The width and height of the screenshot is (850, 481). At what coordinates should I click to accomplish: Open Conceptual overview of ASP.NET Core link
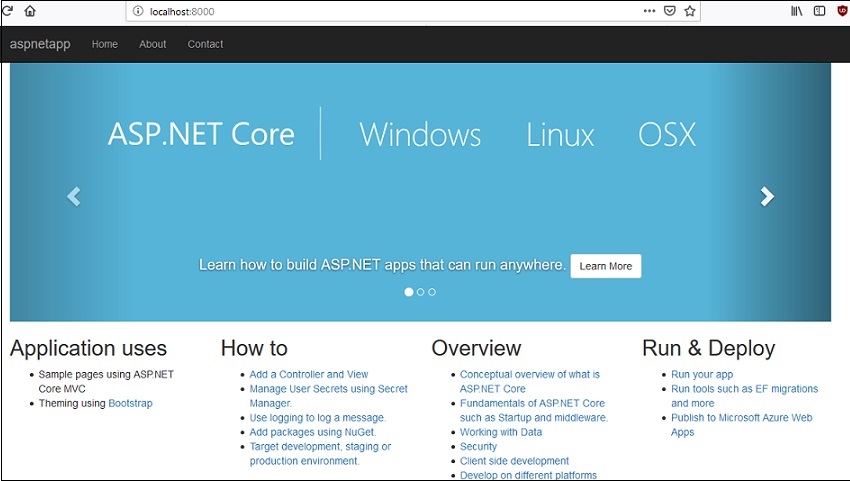coord(530,381)
